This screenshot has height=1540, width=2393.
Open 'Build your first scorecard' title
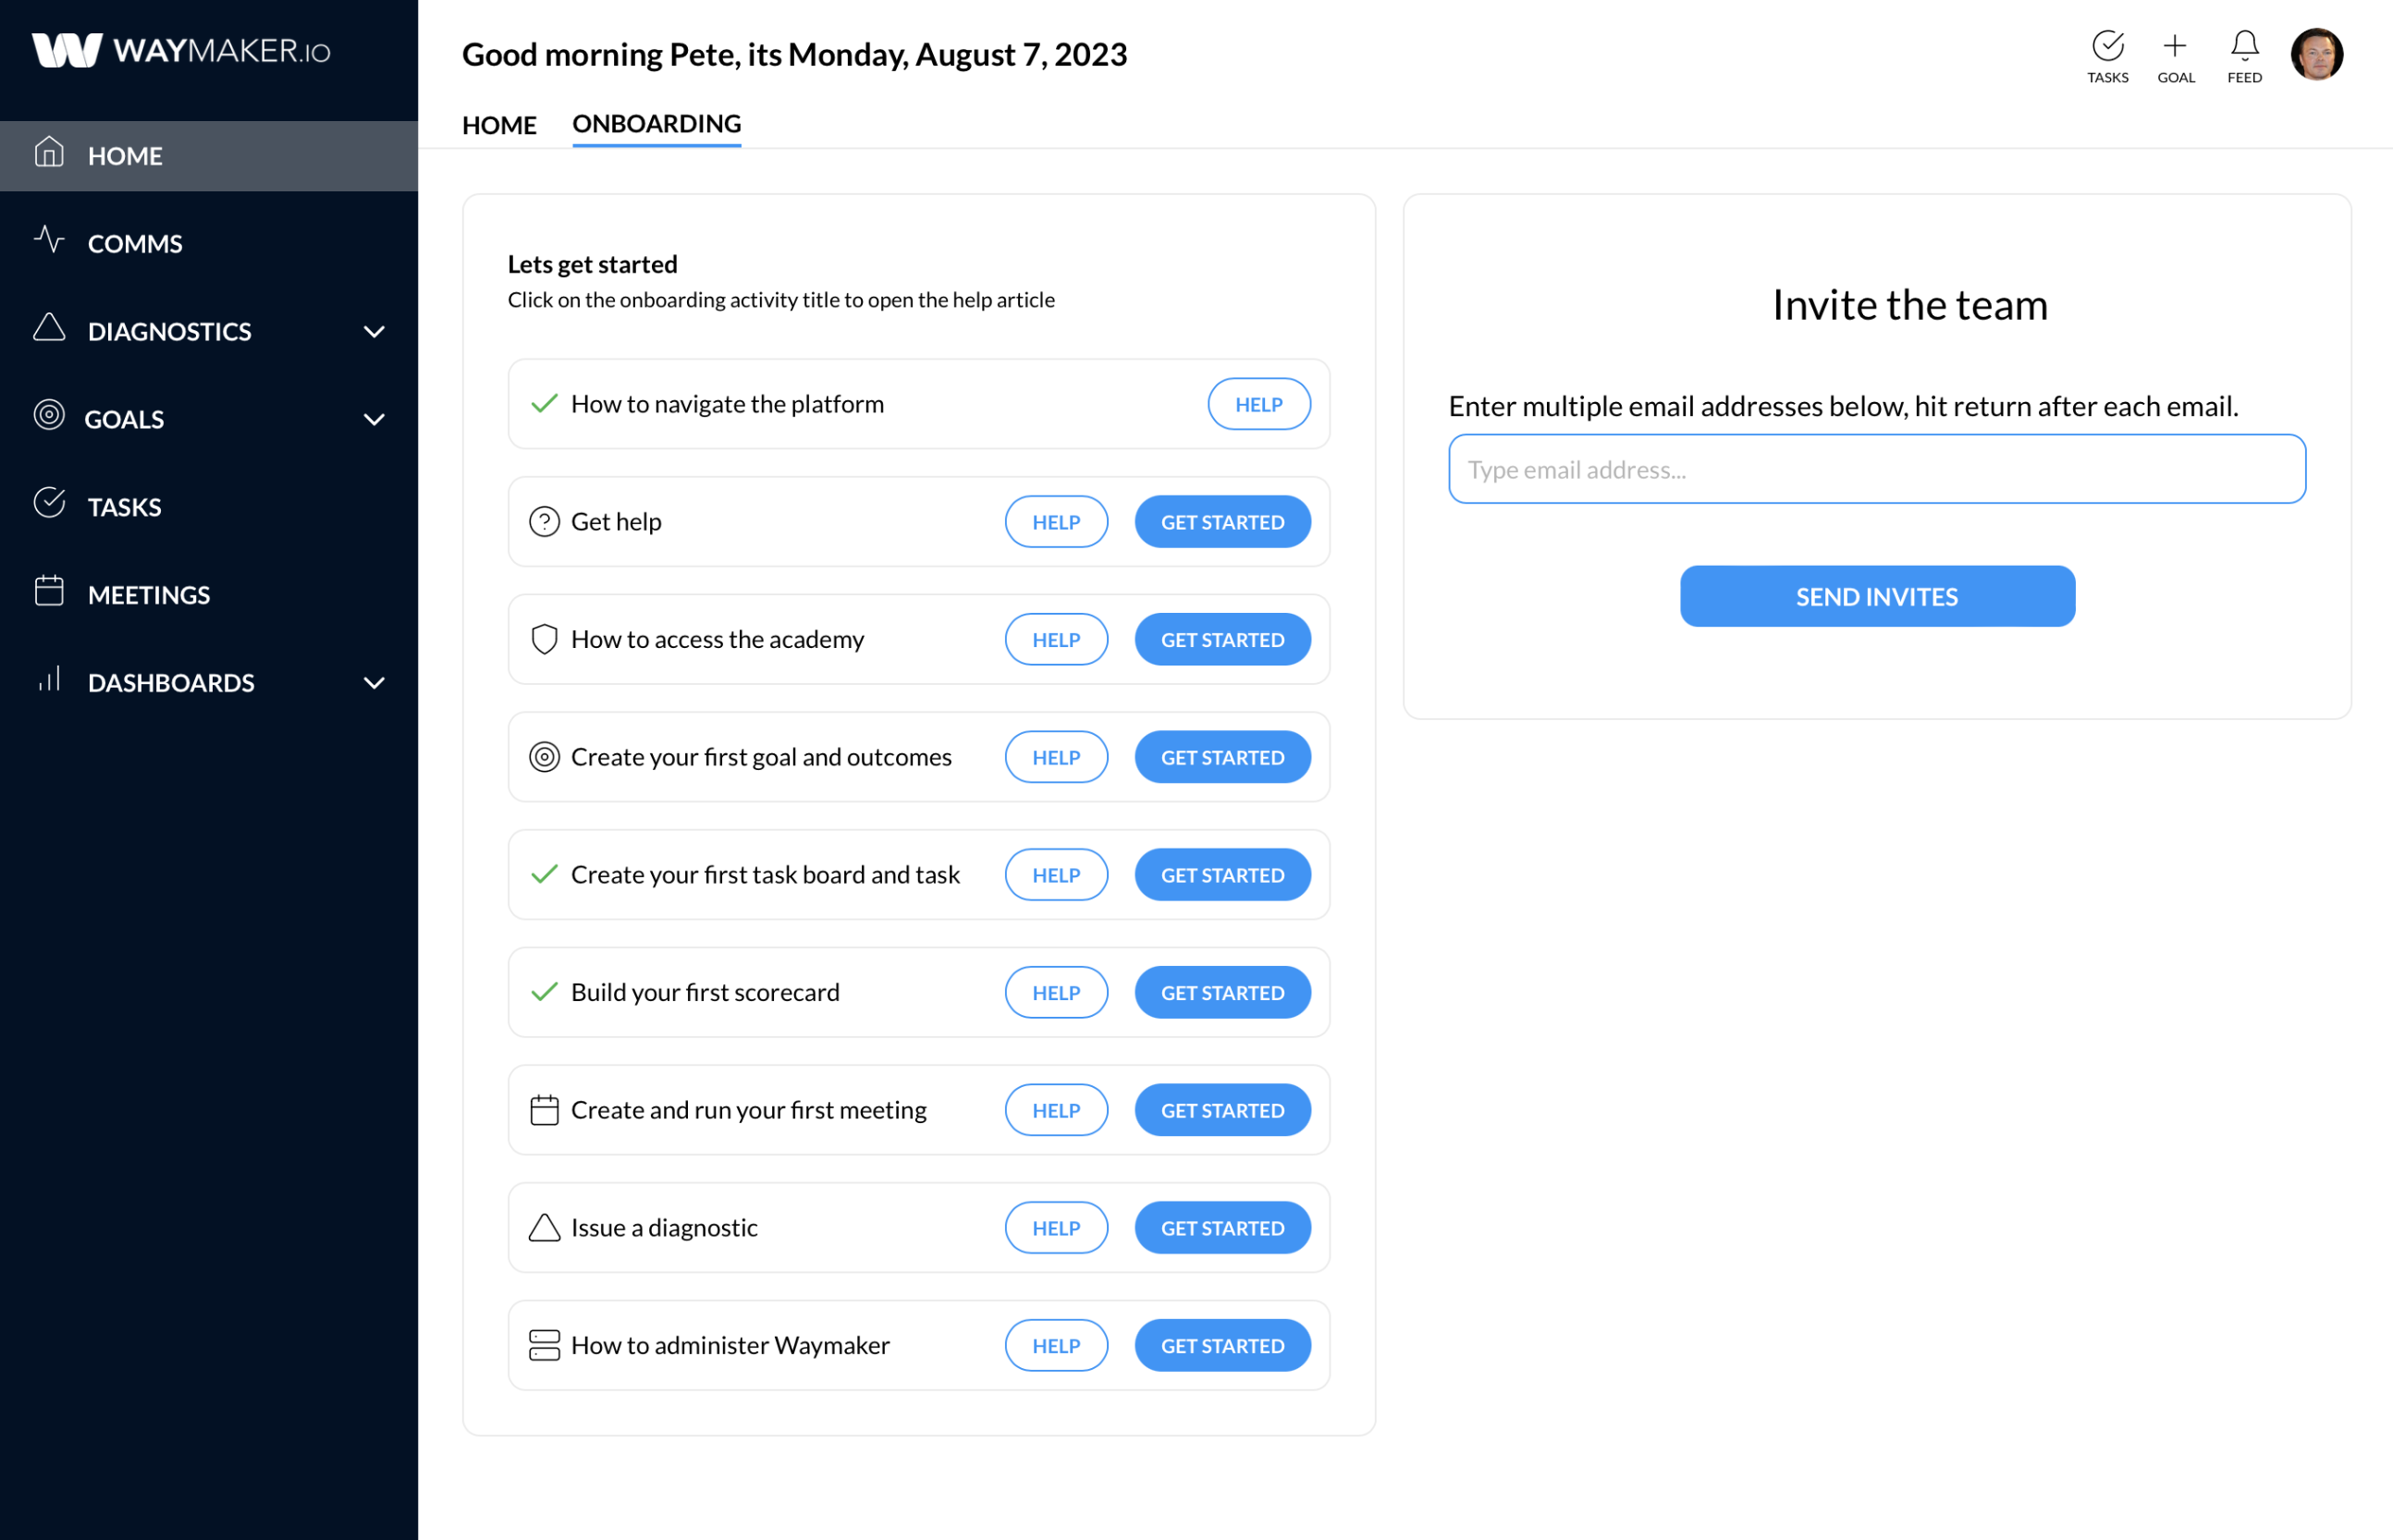[x=705, y=993]
